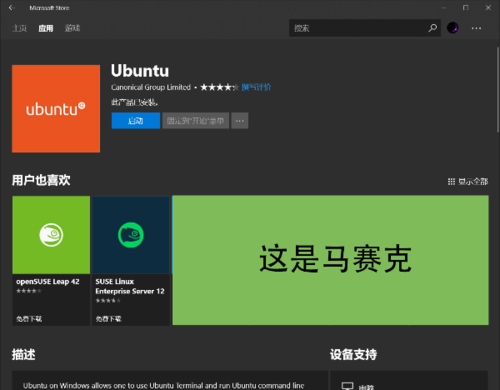Switch to the 应用 apps tab

(x=46, y=28)
